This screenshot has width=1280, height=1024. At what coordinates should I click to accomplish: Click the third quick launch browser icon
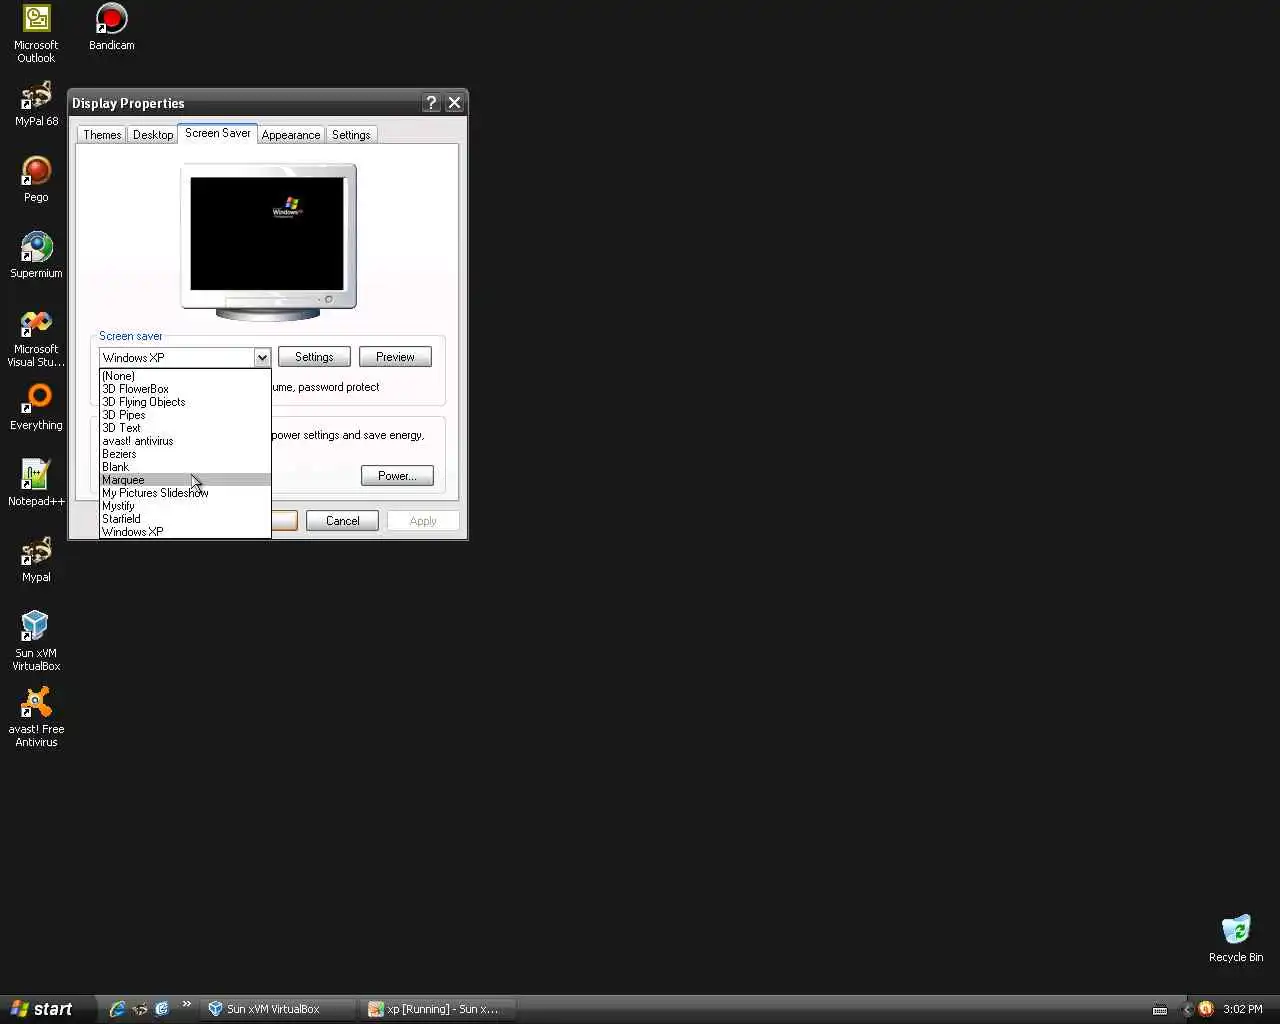[162, 1009]
